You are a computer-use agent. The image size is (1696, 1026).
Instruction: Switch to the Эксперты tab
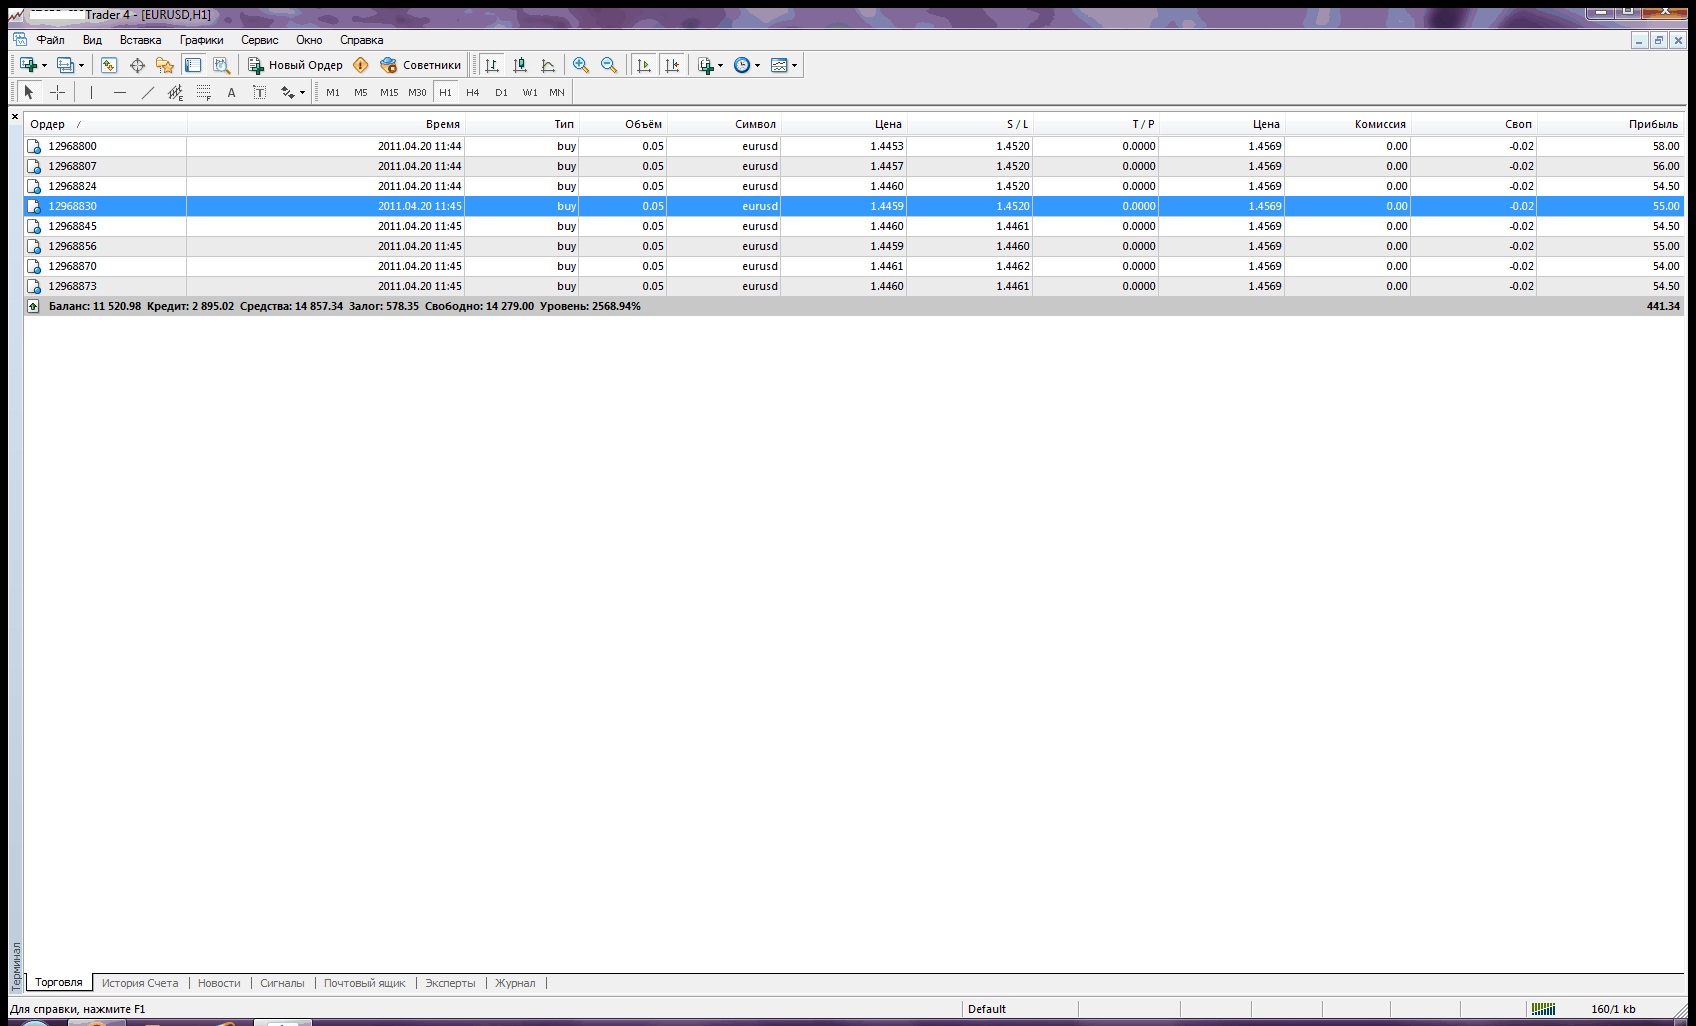(450, 983)
